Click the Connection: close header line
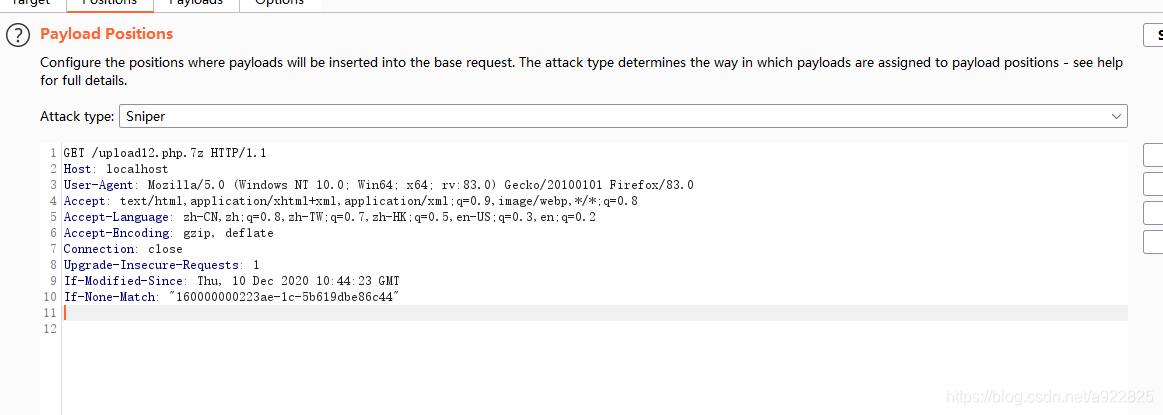 pyautogui.click(x=122, y=249)
